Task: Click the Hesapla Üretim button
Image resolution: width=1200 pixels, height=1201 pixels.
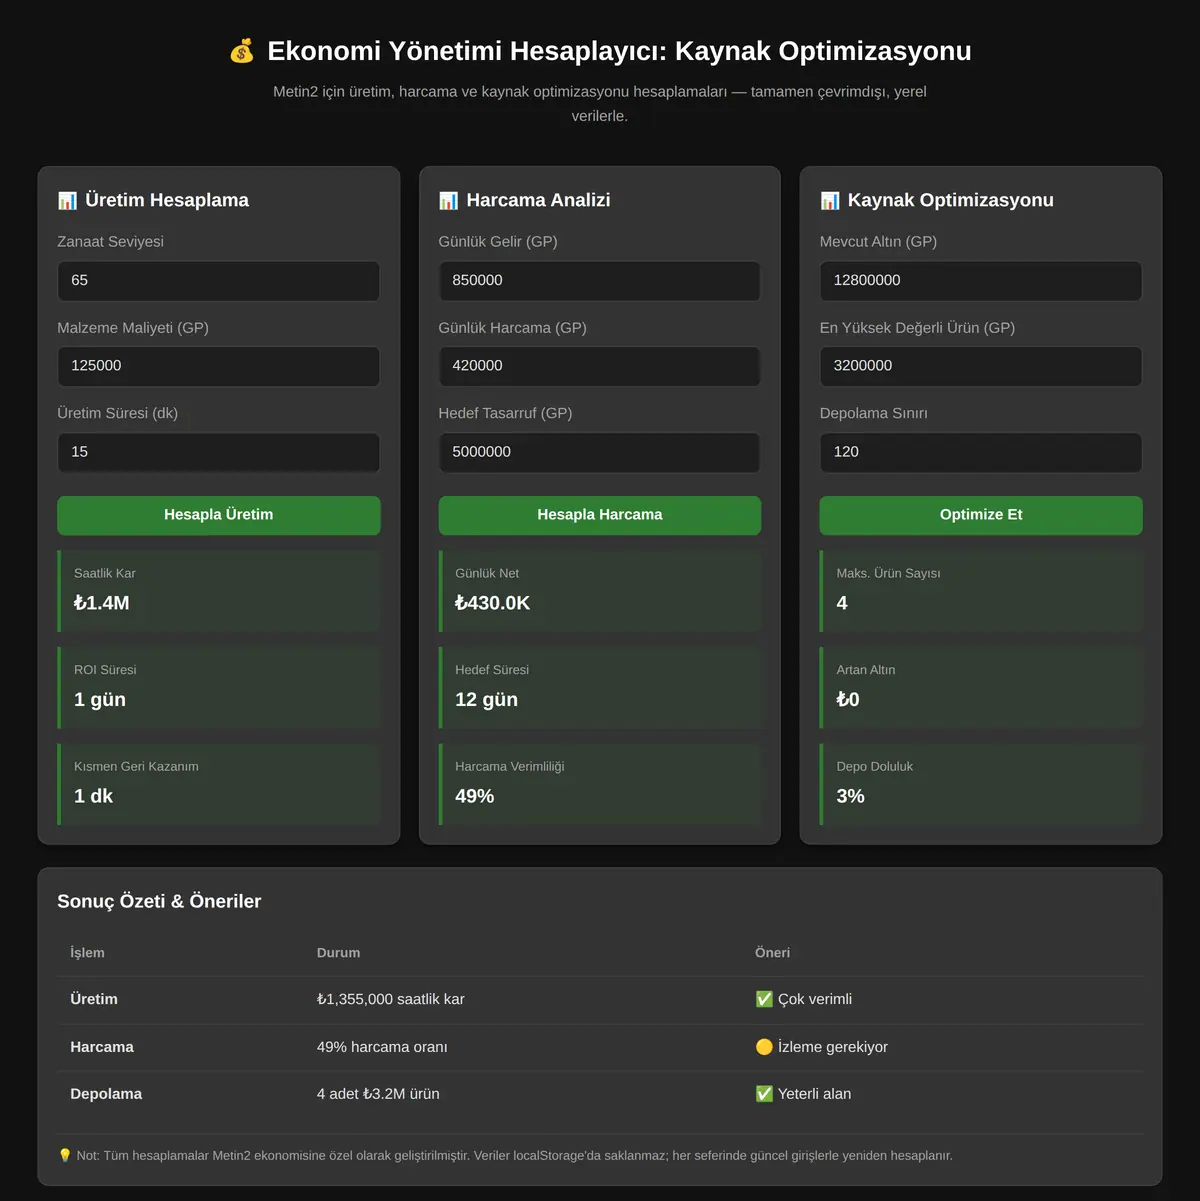Action: point(219,515)
